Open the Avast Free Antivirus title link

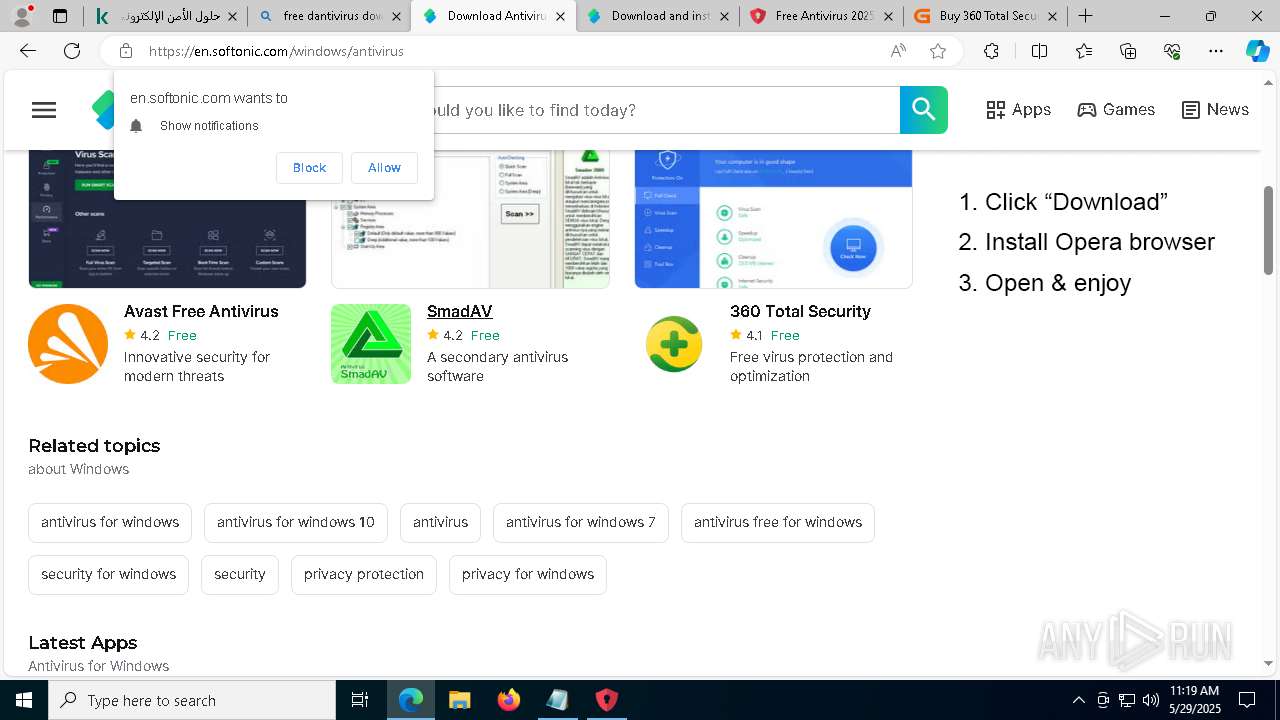coord(201,311)
